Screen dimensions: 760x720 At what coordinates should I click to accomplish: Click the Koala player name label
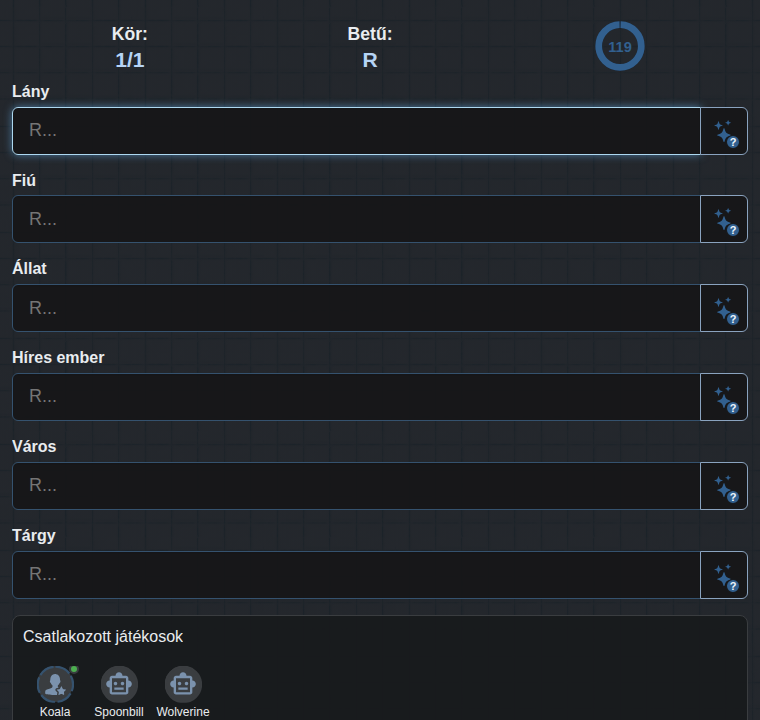(55, 712)
